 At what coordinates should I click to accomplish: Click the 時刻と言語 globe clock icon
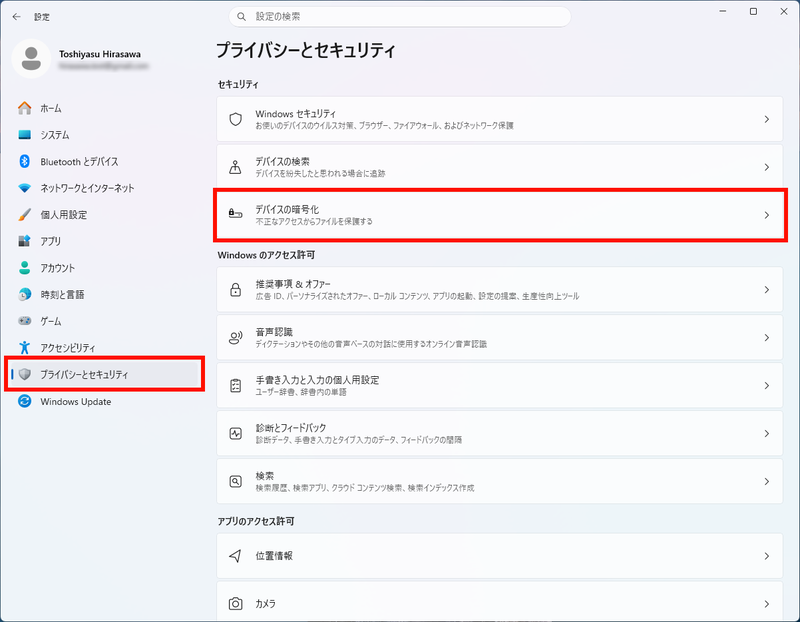point(24,294)
